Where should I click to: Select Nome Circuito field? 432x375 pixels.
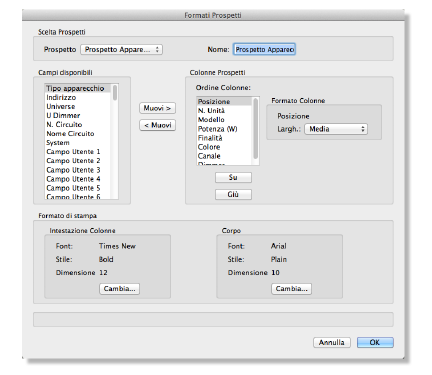pos(78,133)
